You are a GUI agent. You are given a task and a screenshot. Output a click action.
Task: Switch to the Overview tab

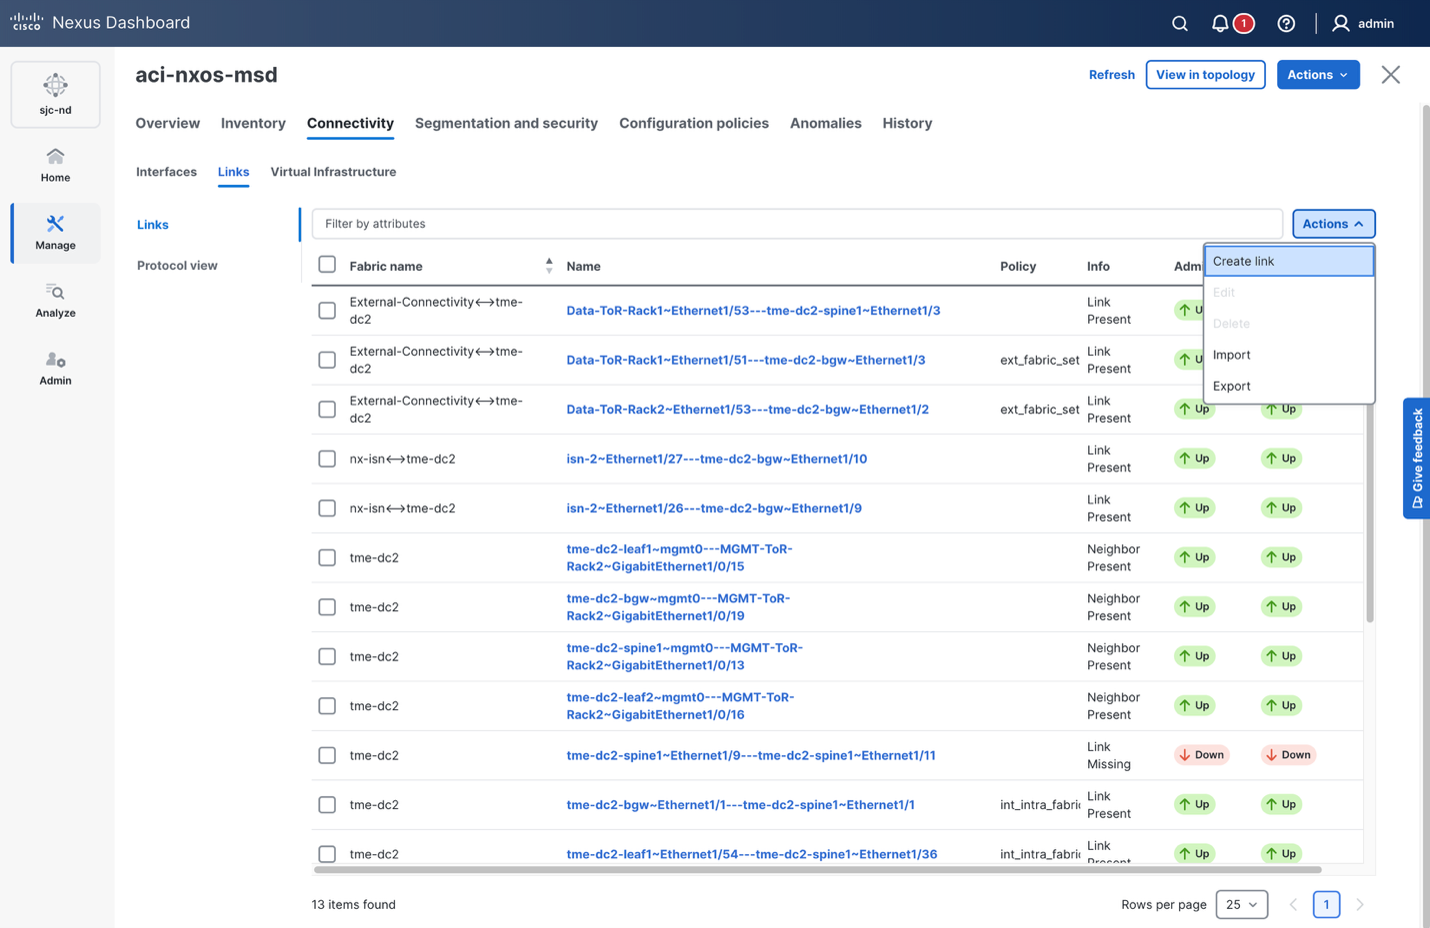[168, 123]
